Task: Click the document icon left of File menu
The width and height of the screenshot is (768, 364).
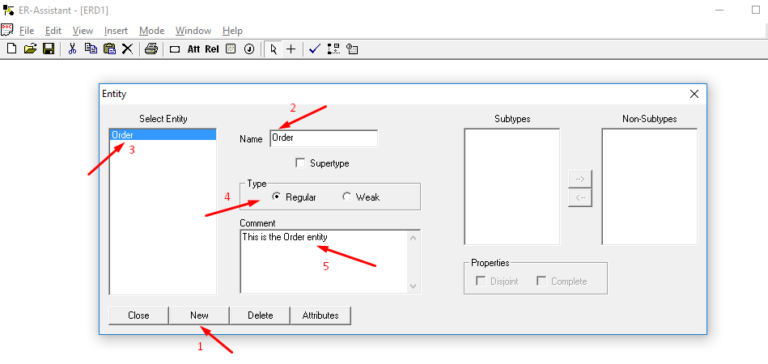Action: point(7,30)
